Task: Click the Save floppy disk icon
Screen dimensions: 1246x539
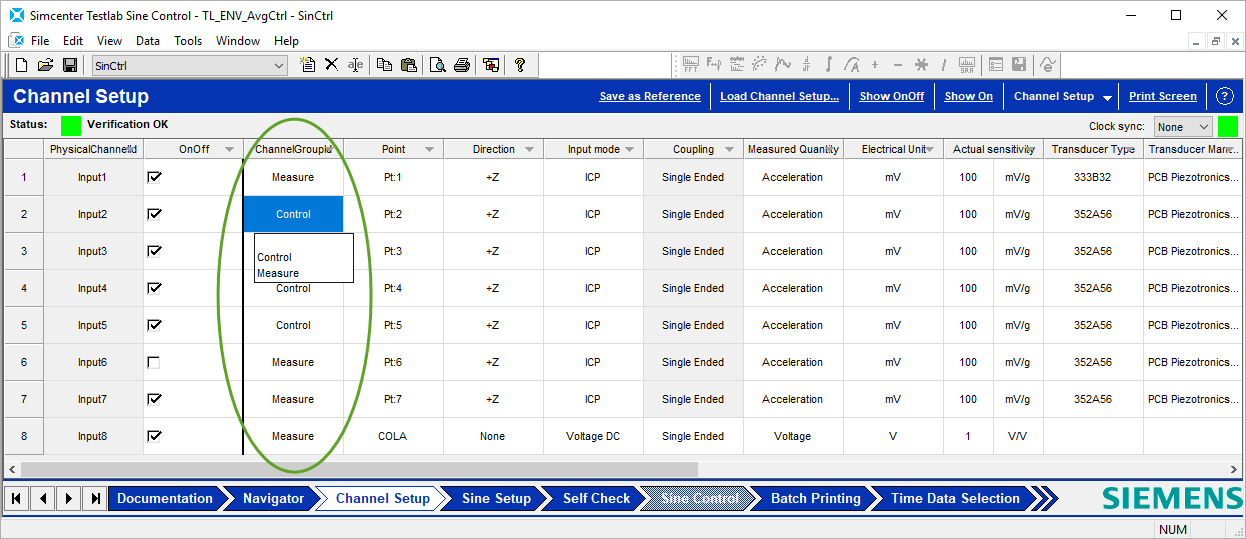Action: tap(69, 65)
